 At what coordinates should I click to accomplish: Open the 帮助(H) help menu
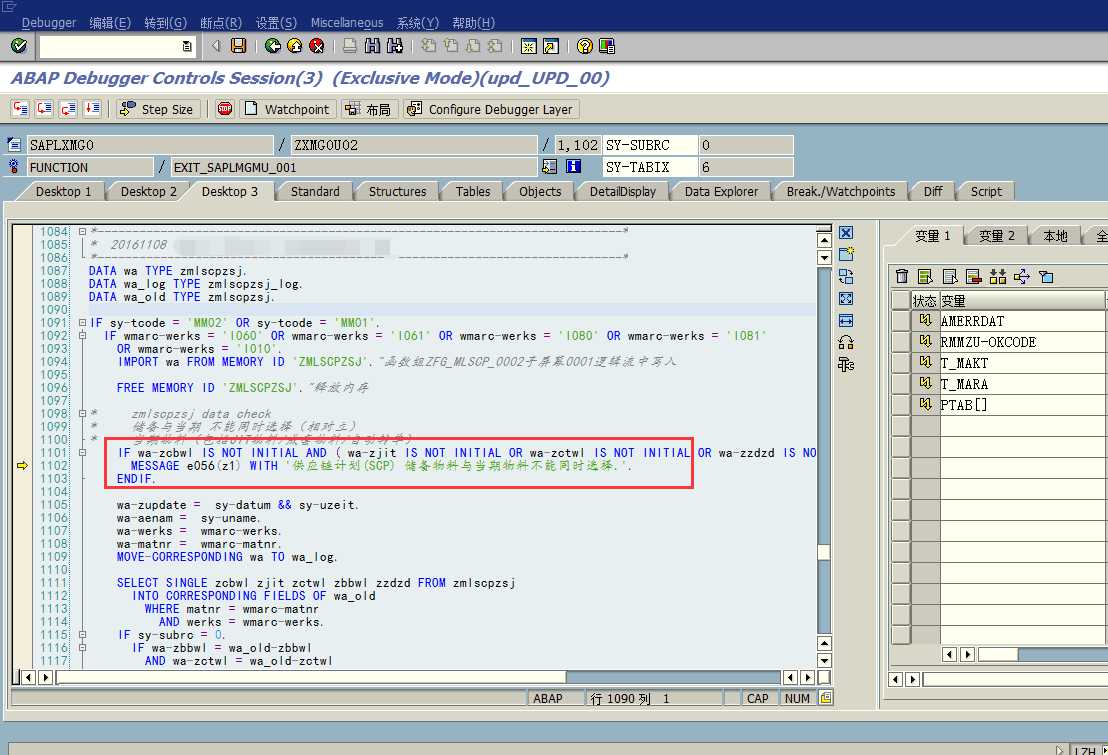click(x=473, y=23)
